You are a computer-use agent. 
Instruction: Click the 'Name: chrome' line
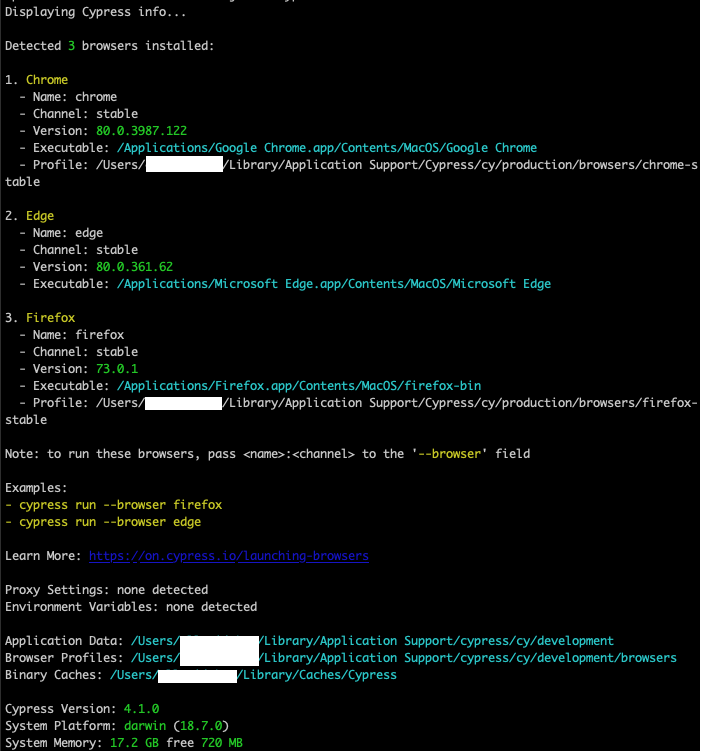(68, 97)
